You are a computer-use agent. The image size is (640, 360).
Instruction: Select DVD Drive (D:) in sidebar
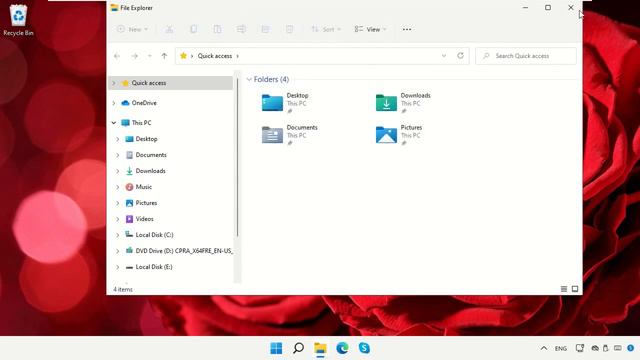(x=184, y=251)
